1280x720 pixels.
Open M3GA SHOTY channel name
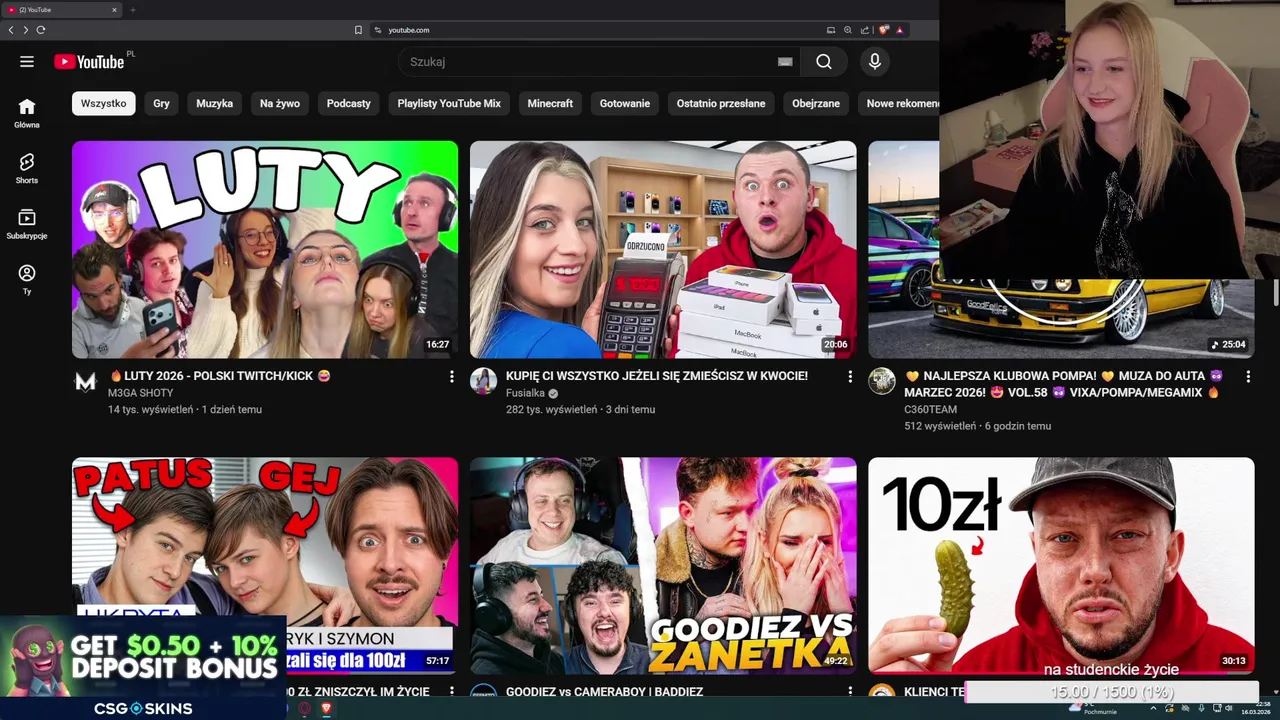click(x=140, y=393)
